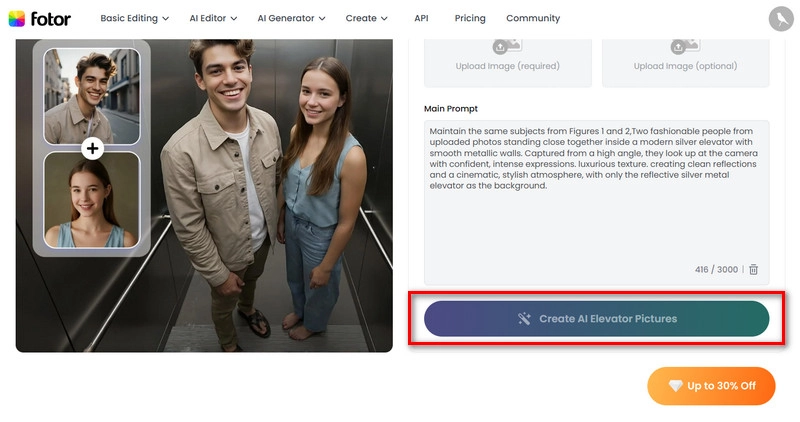This screenshot has height=422, width=800.
Task: Delete prompt text with trash icon
Action: coord(754,270)
